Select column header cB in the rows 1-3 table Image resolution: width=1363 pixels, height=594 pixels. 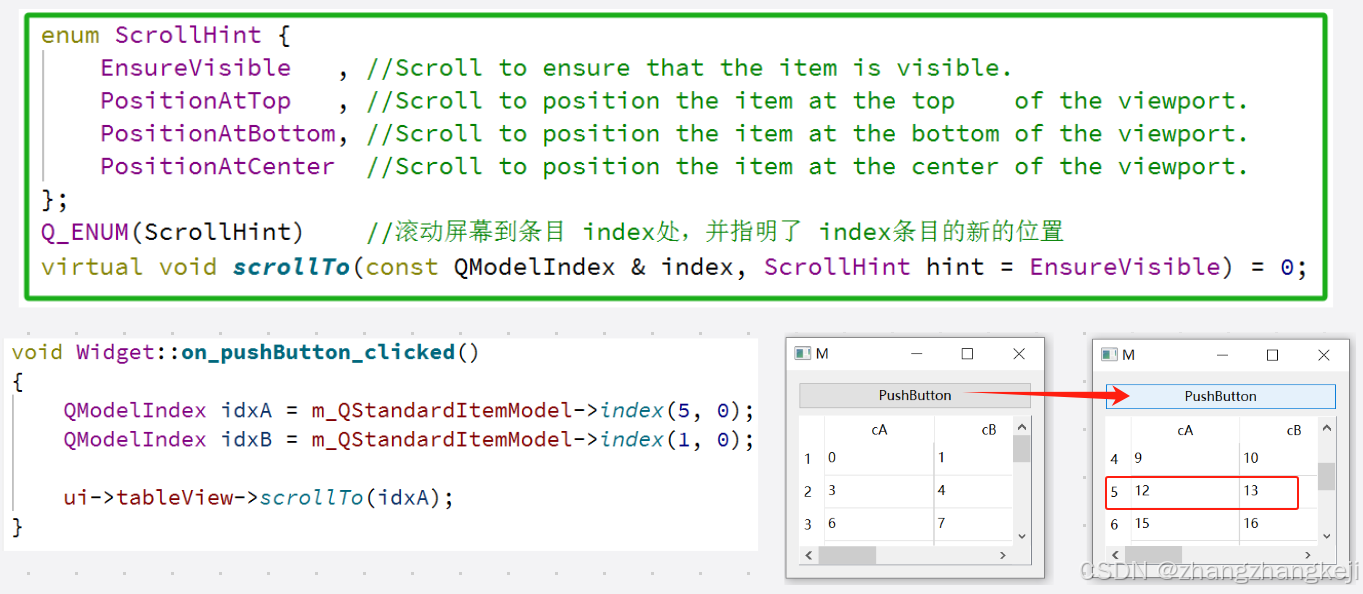click(974, 430)
